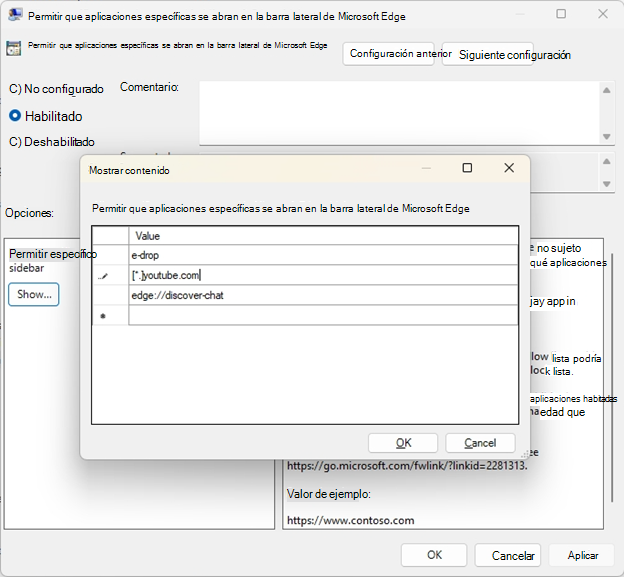The width and height of the screenshot is (624, 577).
Task: Click the Value column header
Action: [323, 236]
